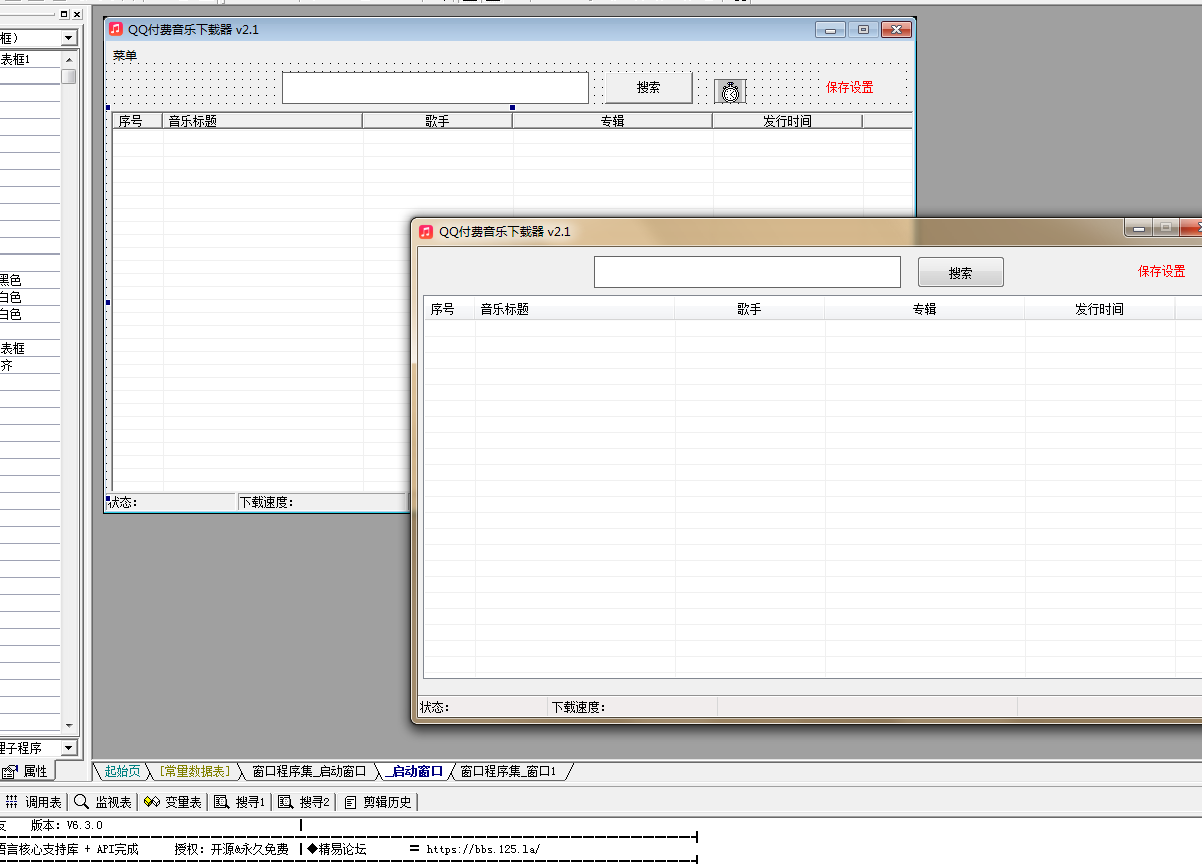Switch to the 属性 tab
This screenshot has height=864, width=1202.
[27, 771]
